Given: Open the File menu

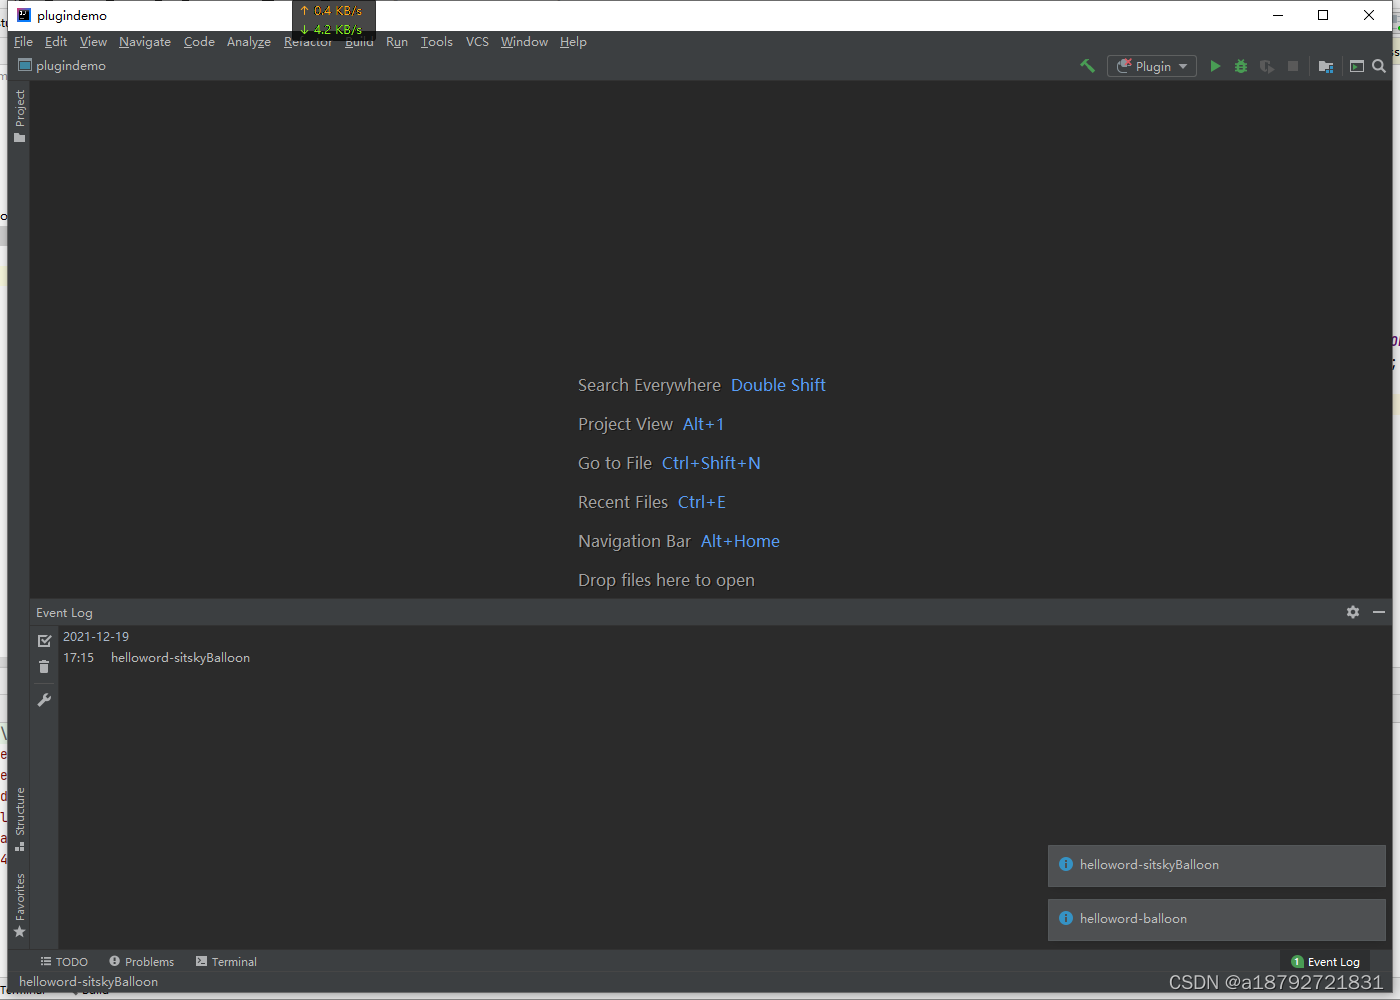Looking at the screenshot, I should click(x=23, y=42).
